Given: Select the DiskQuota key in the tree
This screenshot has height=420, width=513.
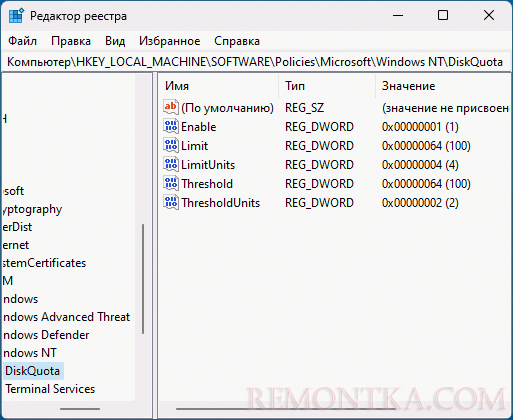Looking at the screenshot, I should 33,371.
